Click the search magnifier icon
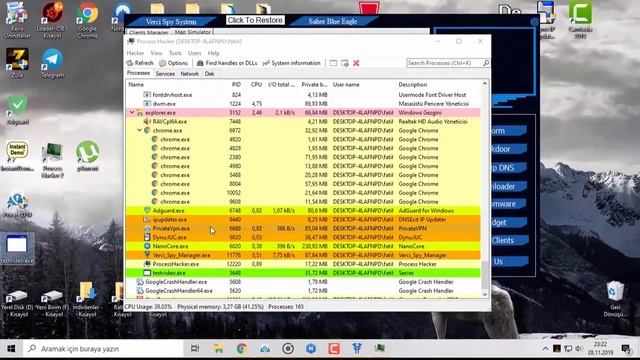 (x=486, y=63)
